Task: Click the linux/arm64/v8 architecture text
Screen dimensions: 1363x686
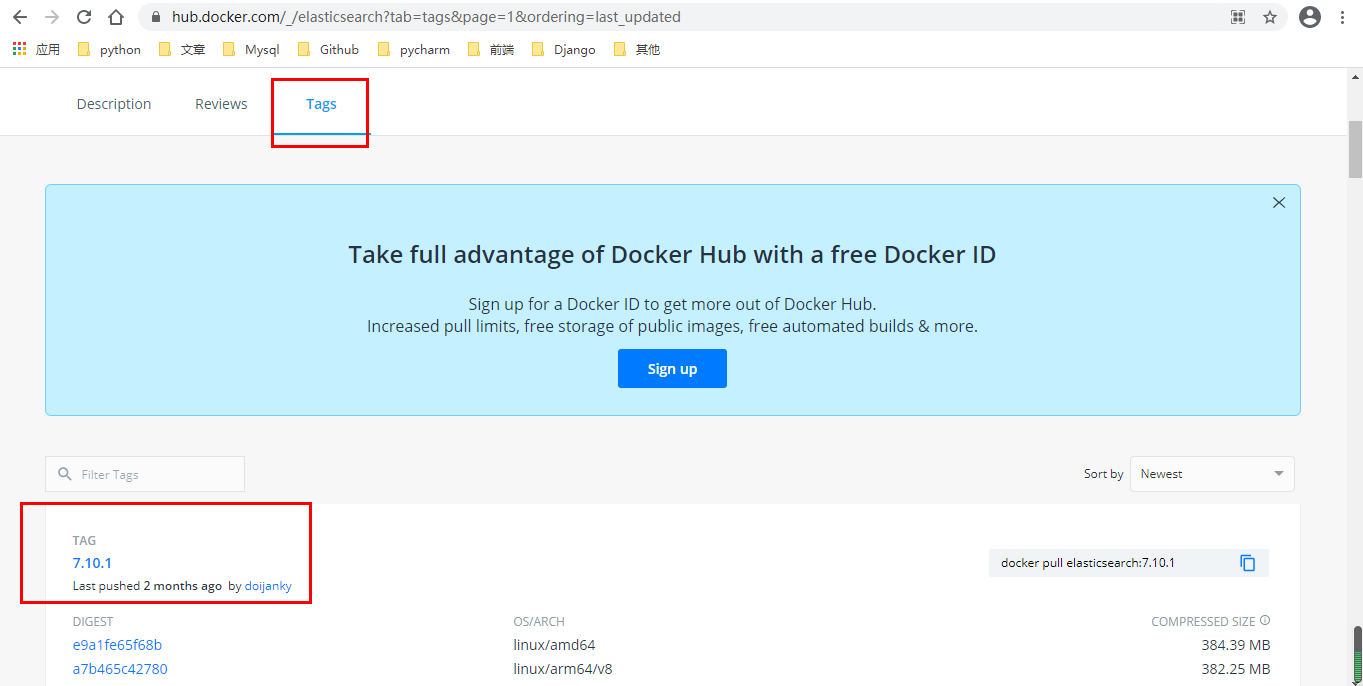Action: (x=563, y=669)
